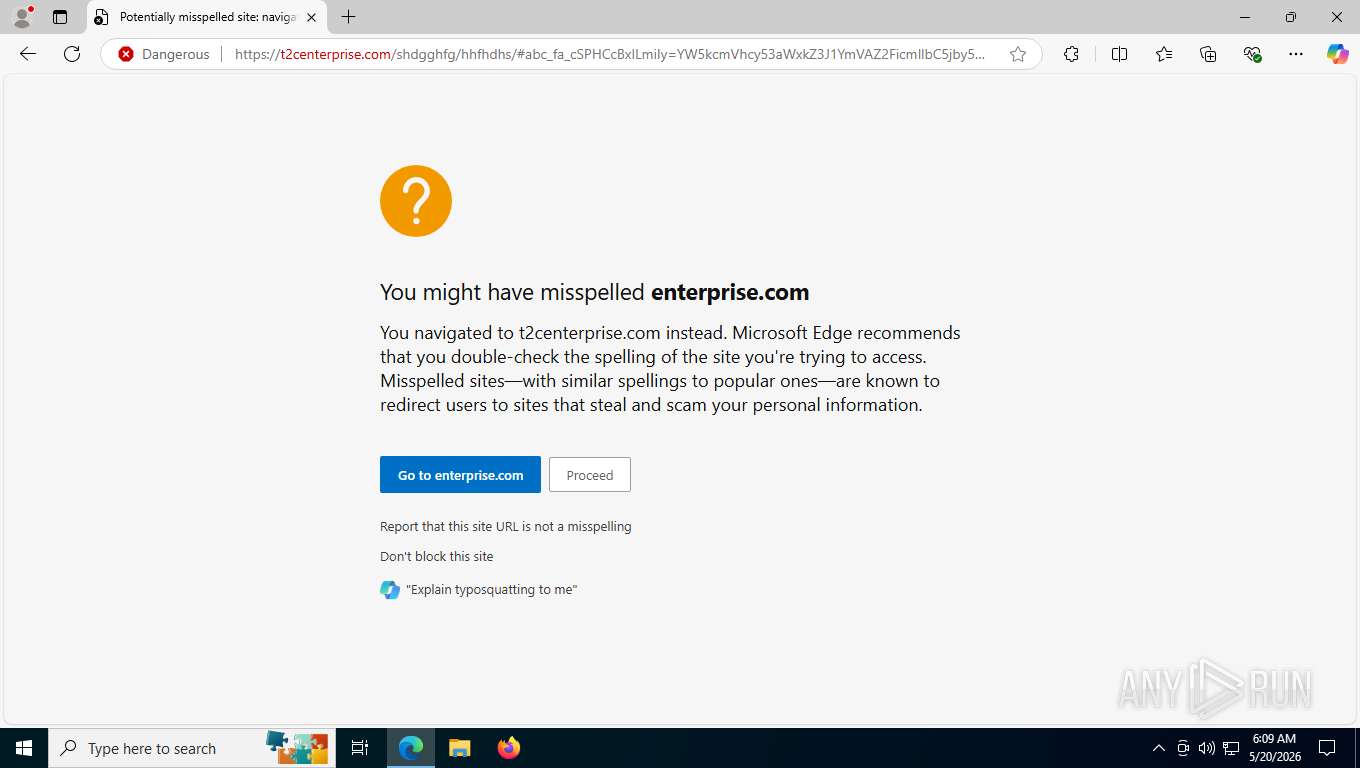This screenshot has width=1360, height=768.
Task: Open File Explorer from the taskbar
Action: [x=459, y=748]
